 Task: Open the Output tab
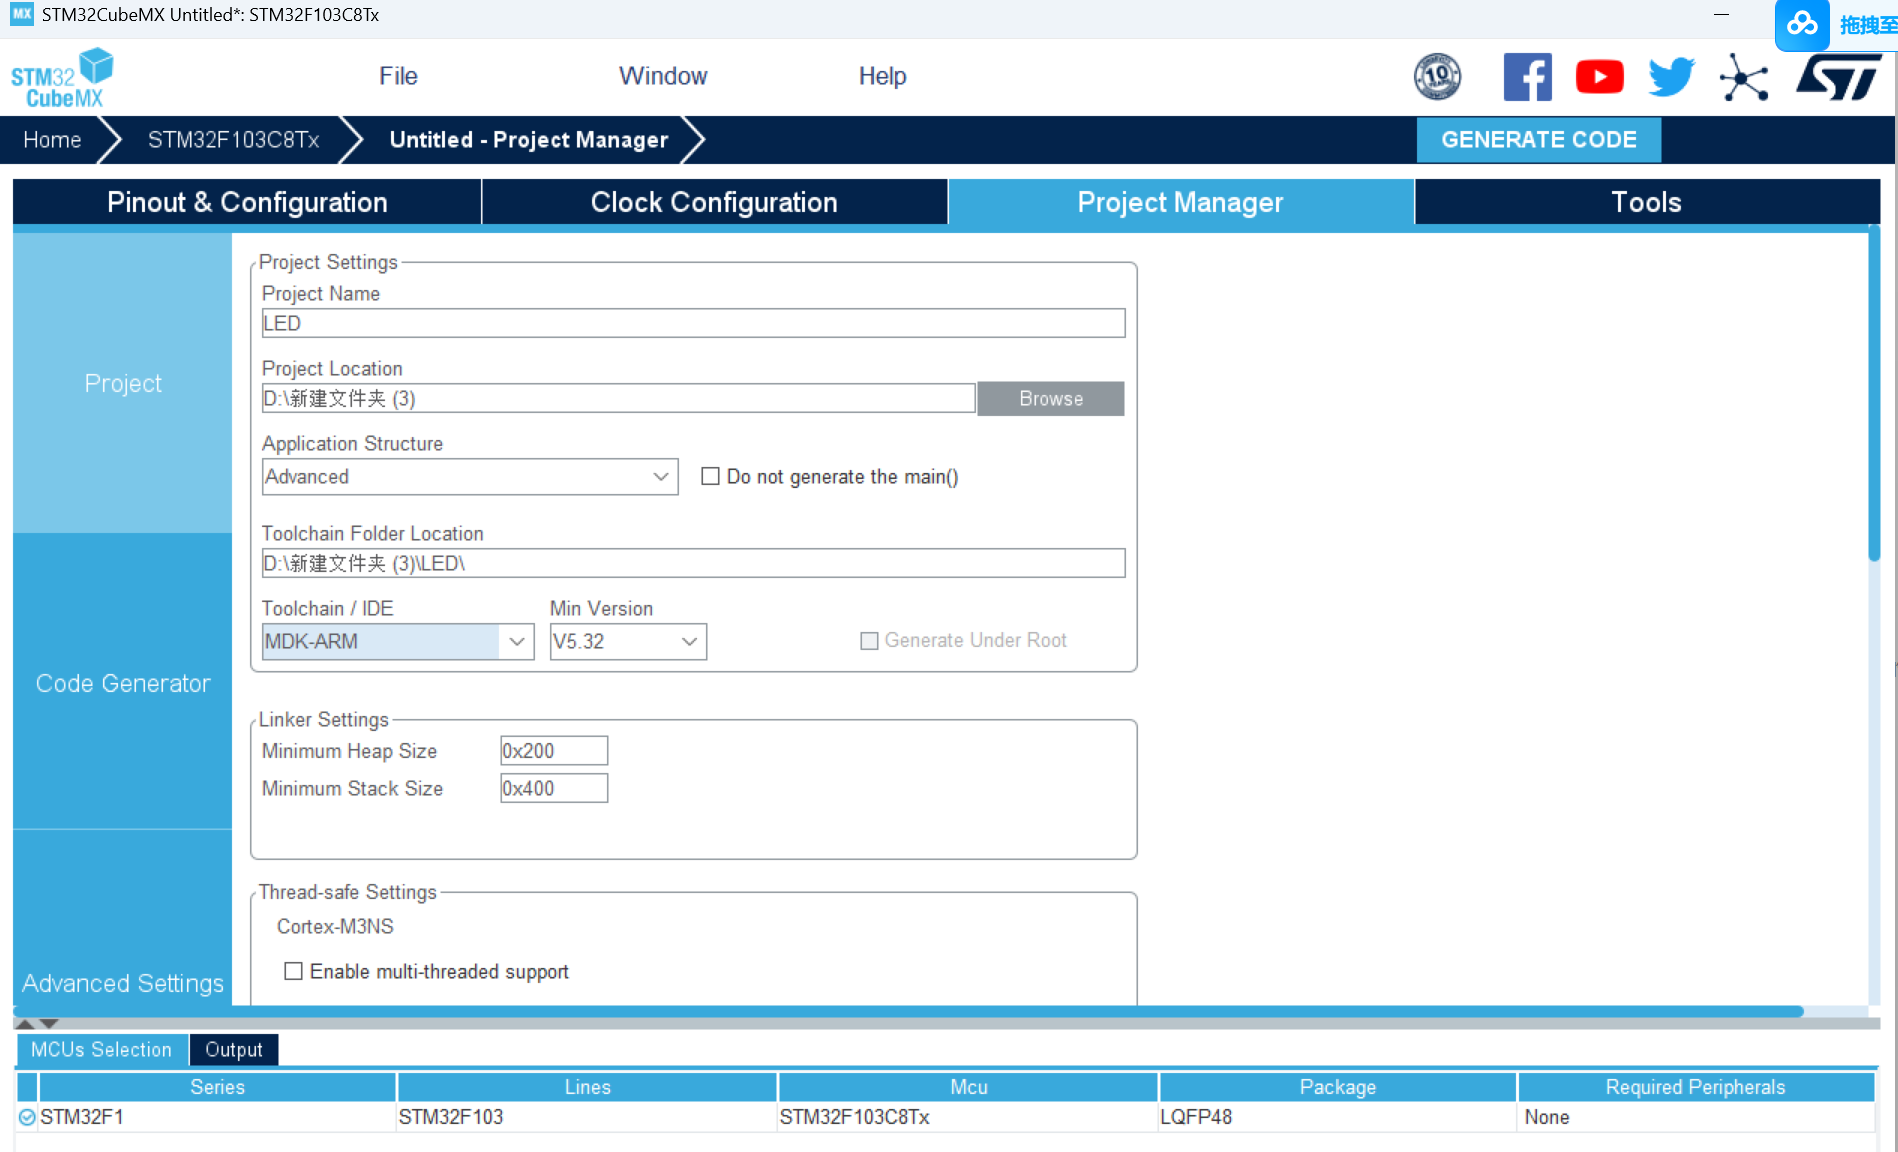pos(234,1050)
